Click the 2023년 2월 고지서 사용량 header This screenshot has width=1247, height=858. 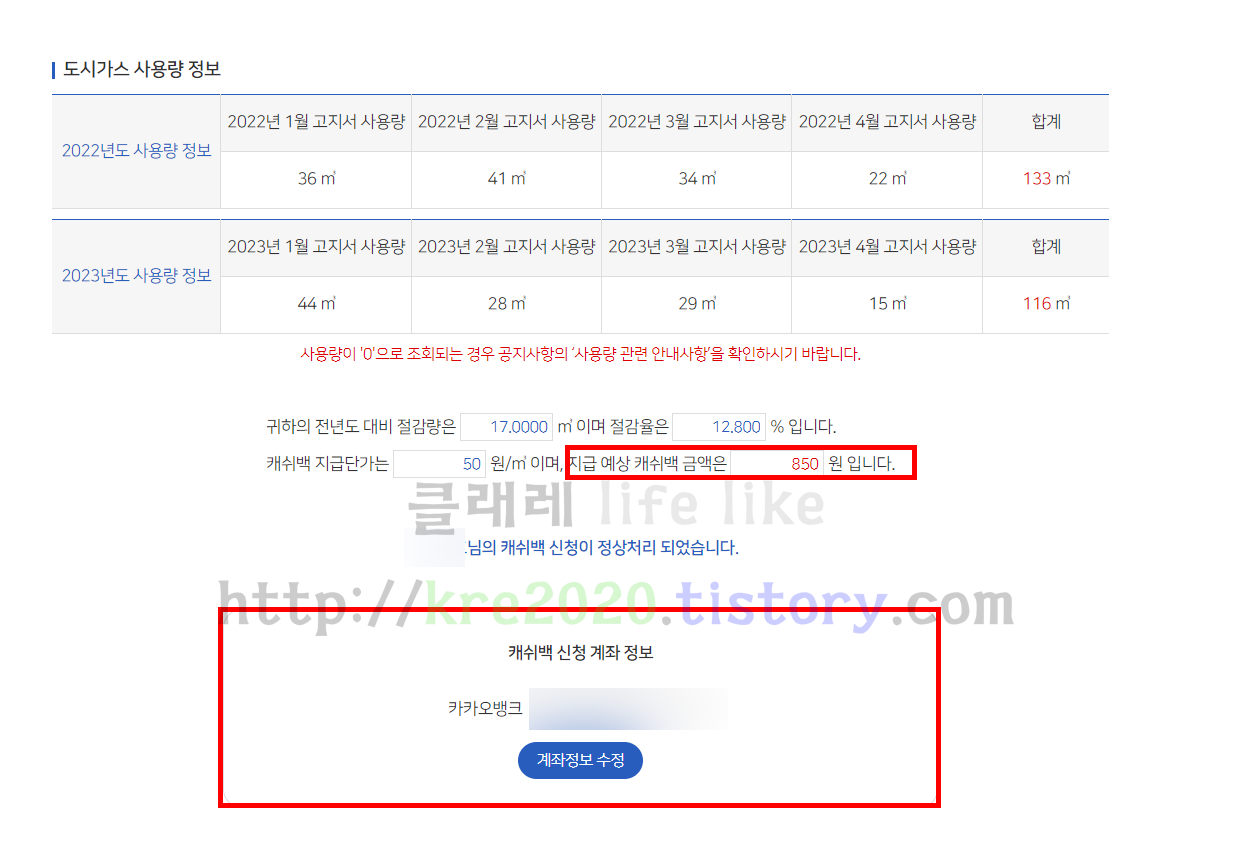click(x=506, y=247)
